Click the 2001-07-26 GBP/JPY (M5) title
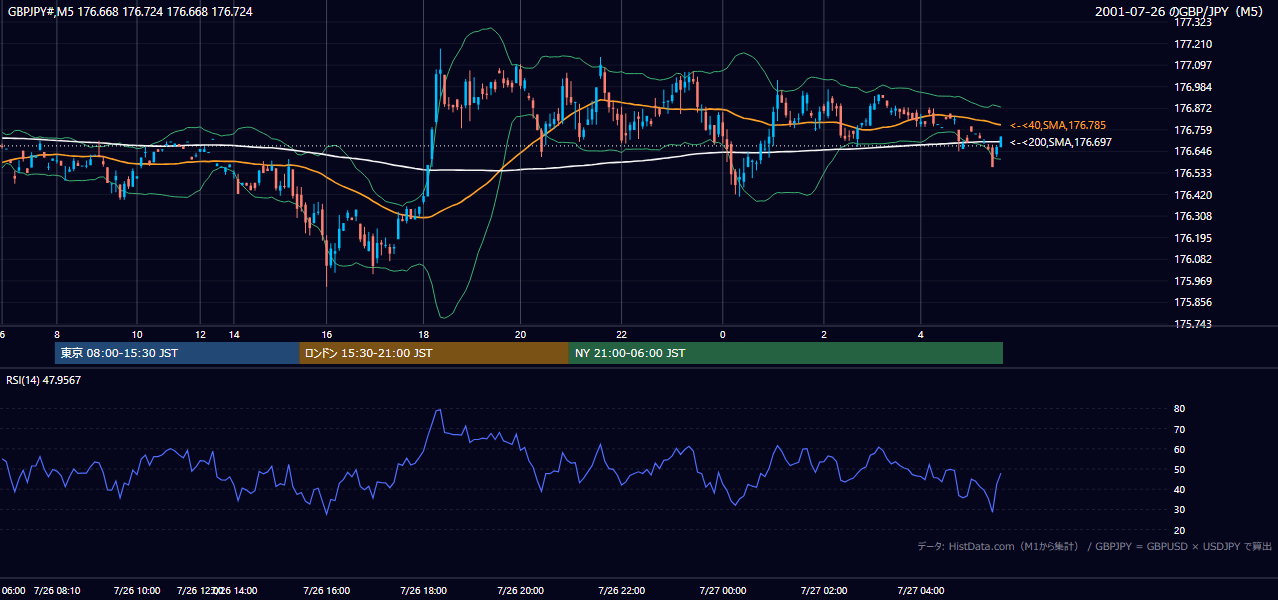Image resolution: width=1278 pixels, height=600 pixels. [x=1180, y=11]
